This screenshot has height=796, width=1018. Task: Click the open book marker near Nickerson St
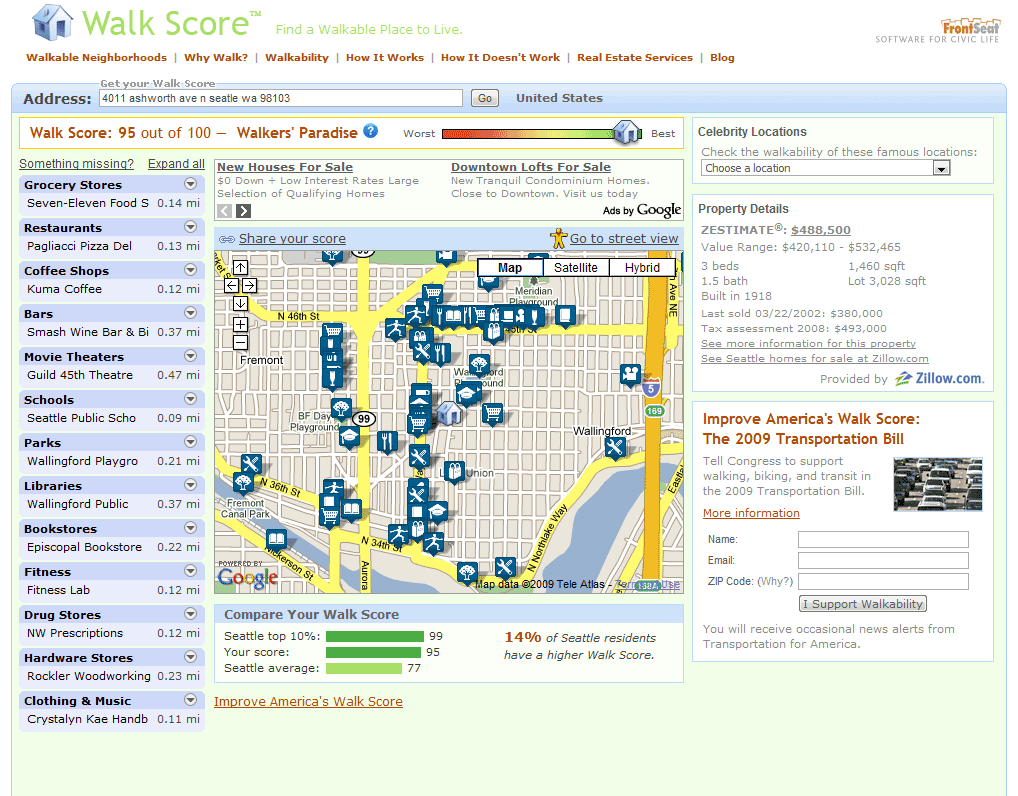pyautogui.click(x=276, y=538)
